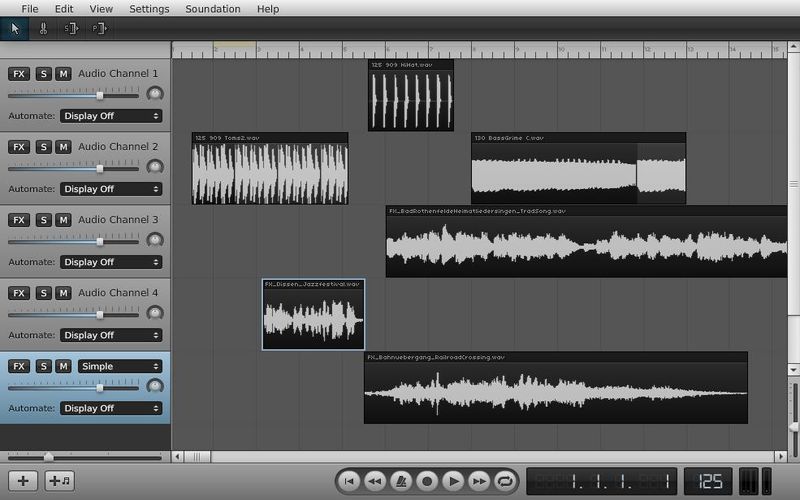The image size is (800, 500).
Task: Click bar 5 on the timeline ruler
Action: coord(345,50)
